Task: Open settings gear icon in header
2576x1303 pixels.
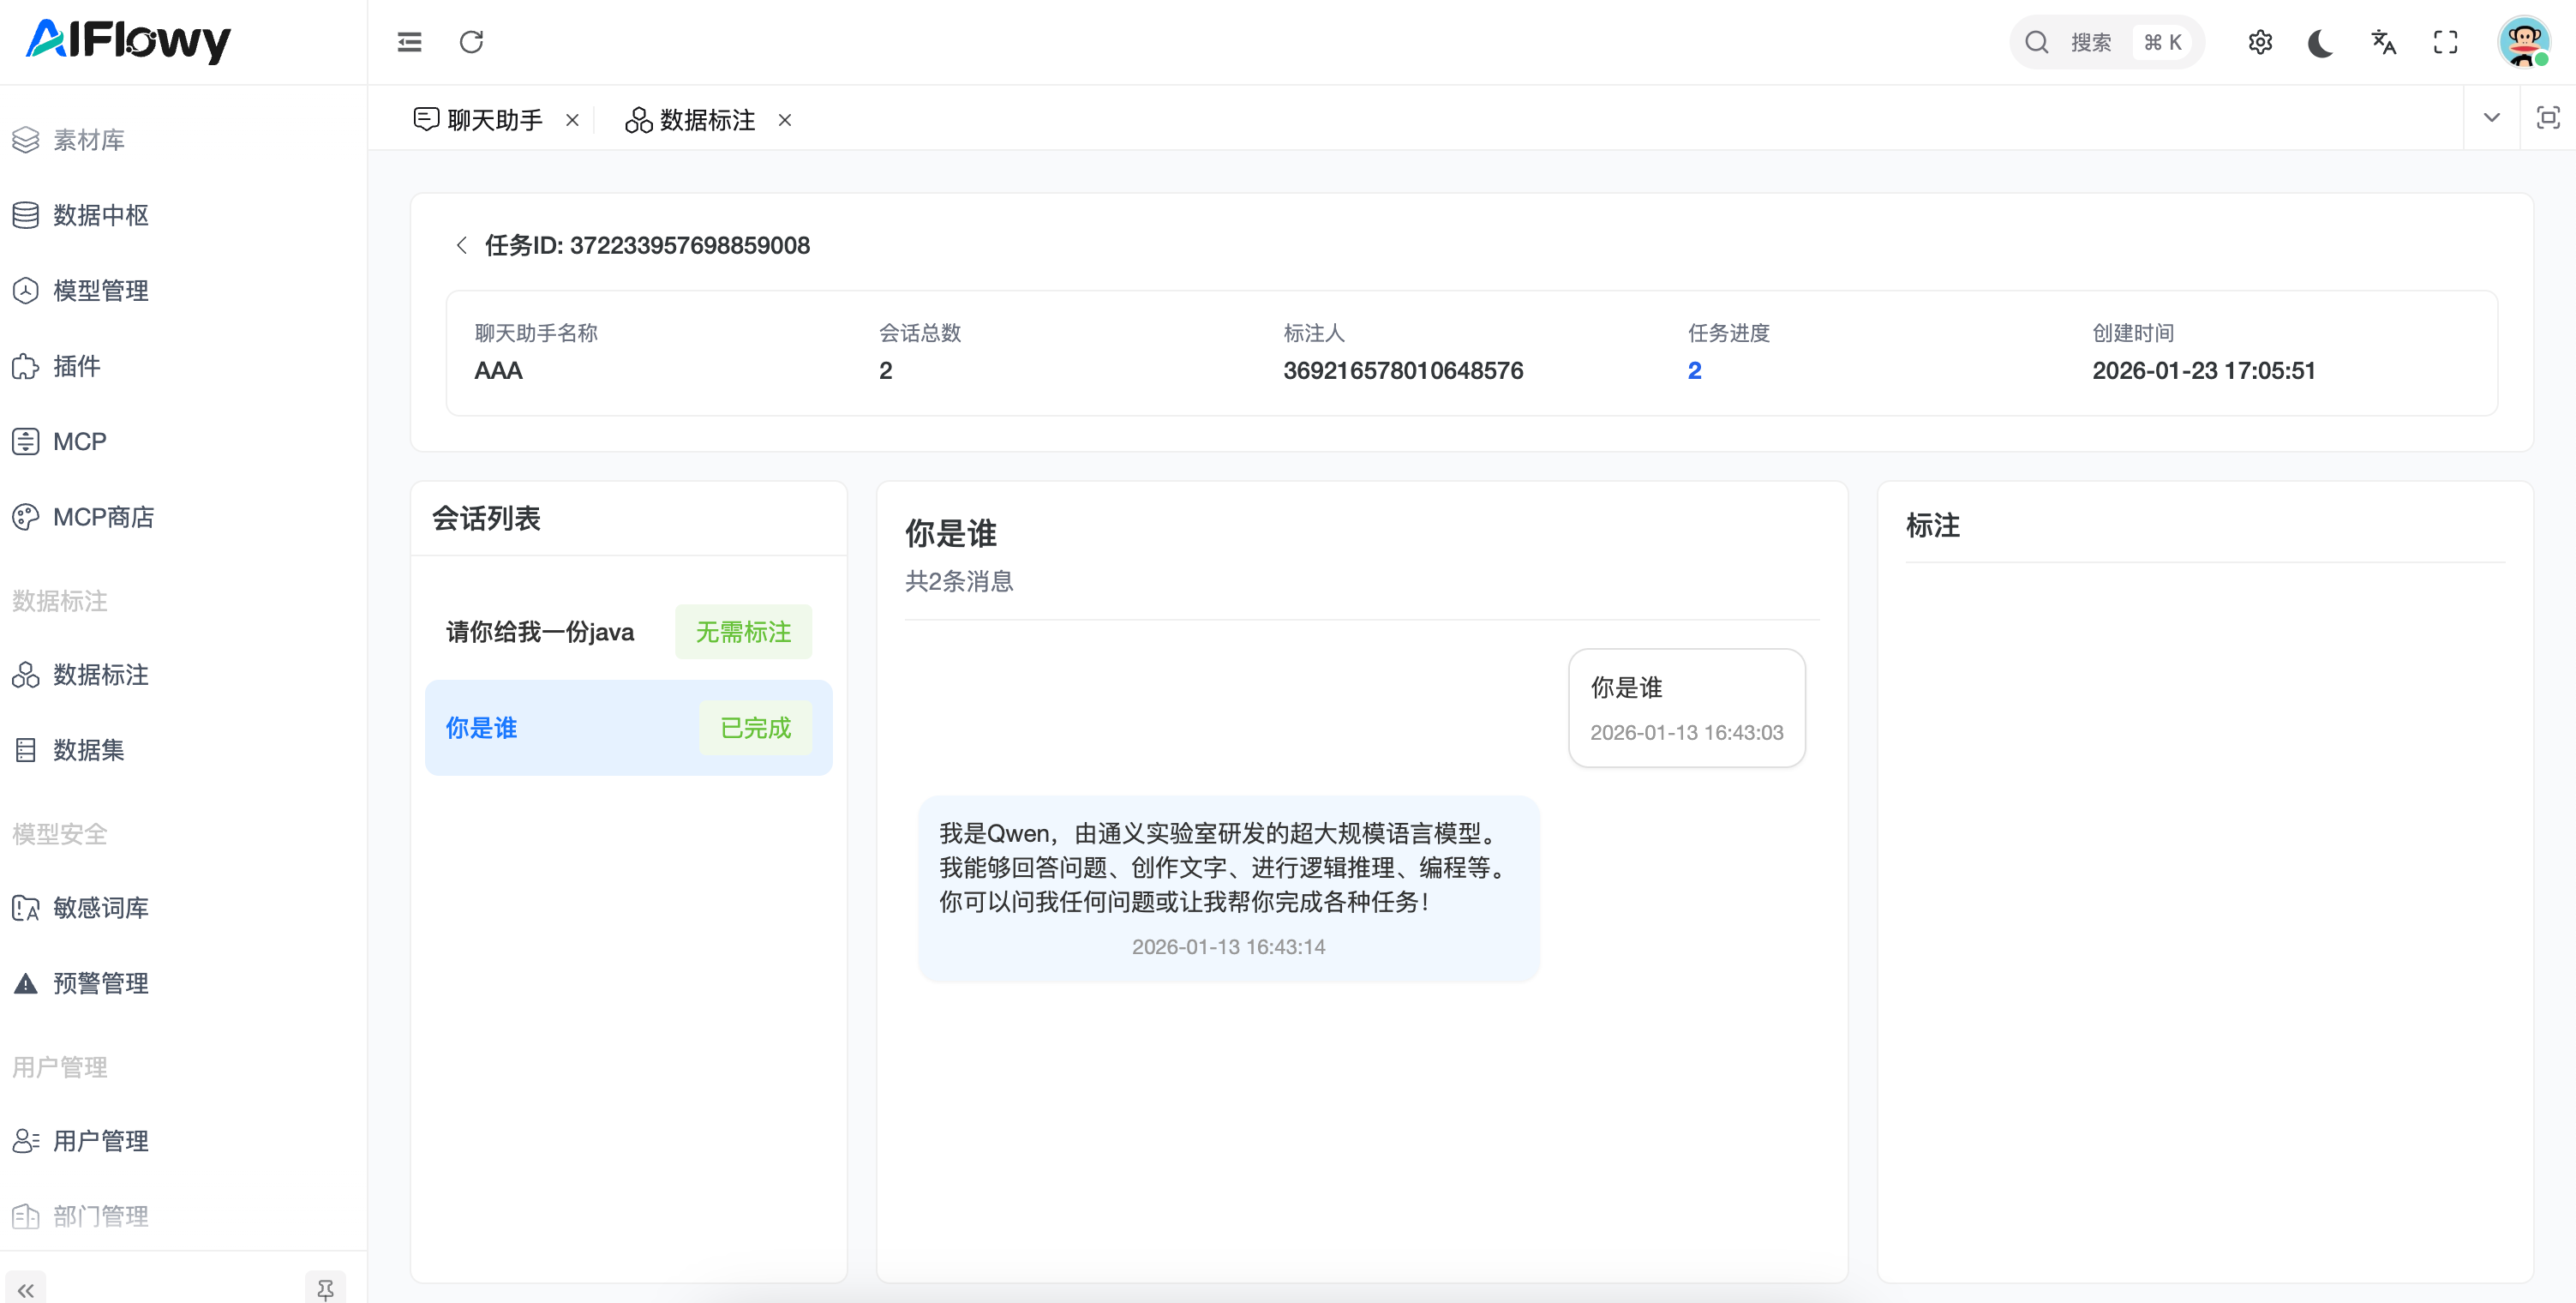Action: [2259, 42]
